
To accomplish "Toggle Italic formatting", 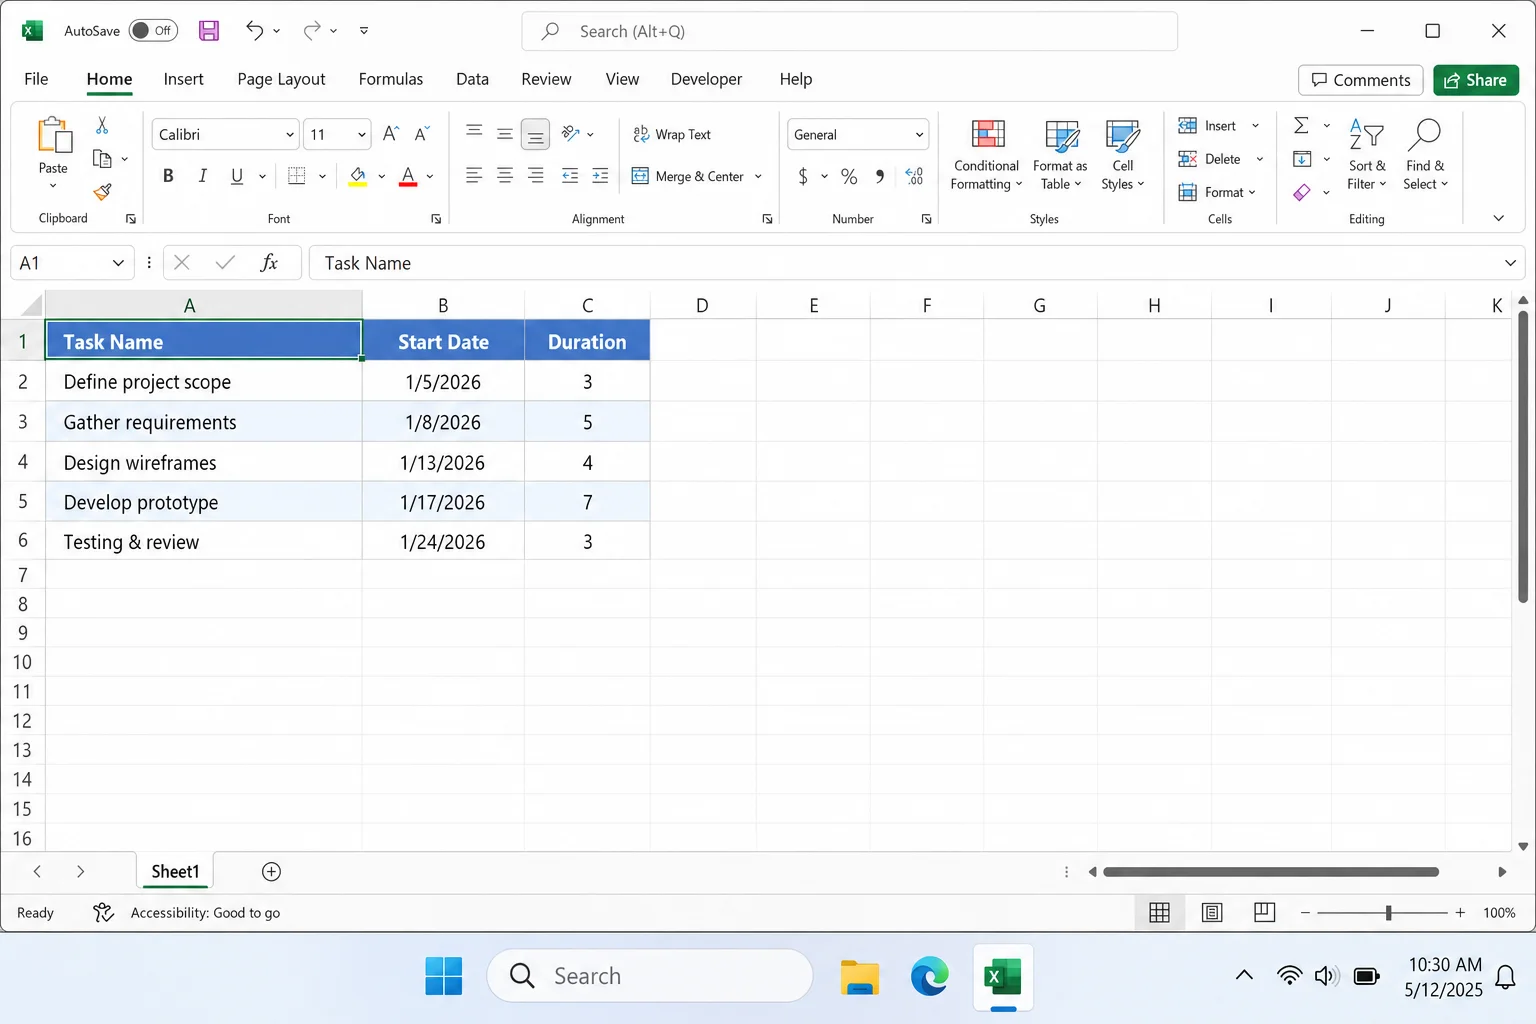I will (202, 176).
